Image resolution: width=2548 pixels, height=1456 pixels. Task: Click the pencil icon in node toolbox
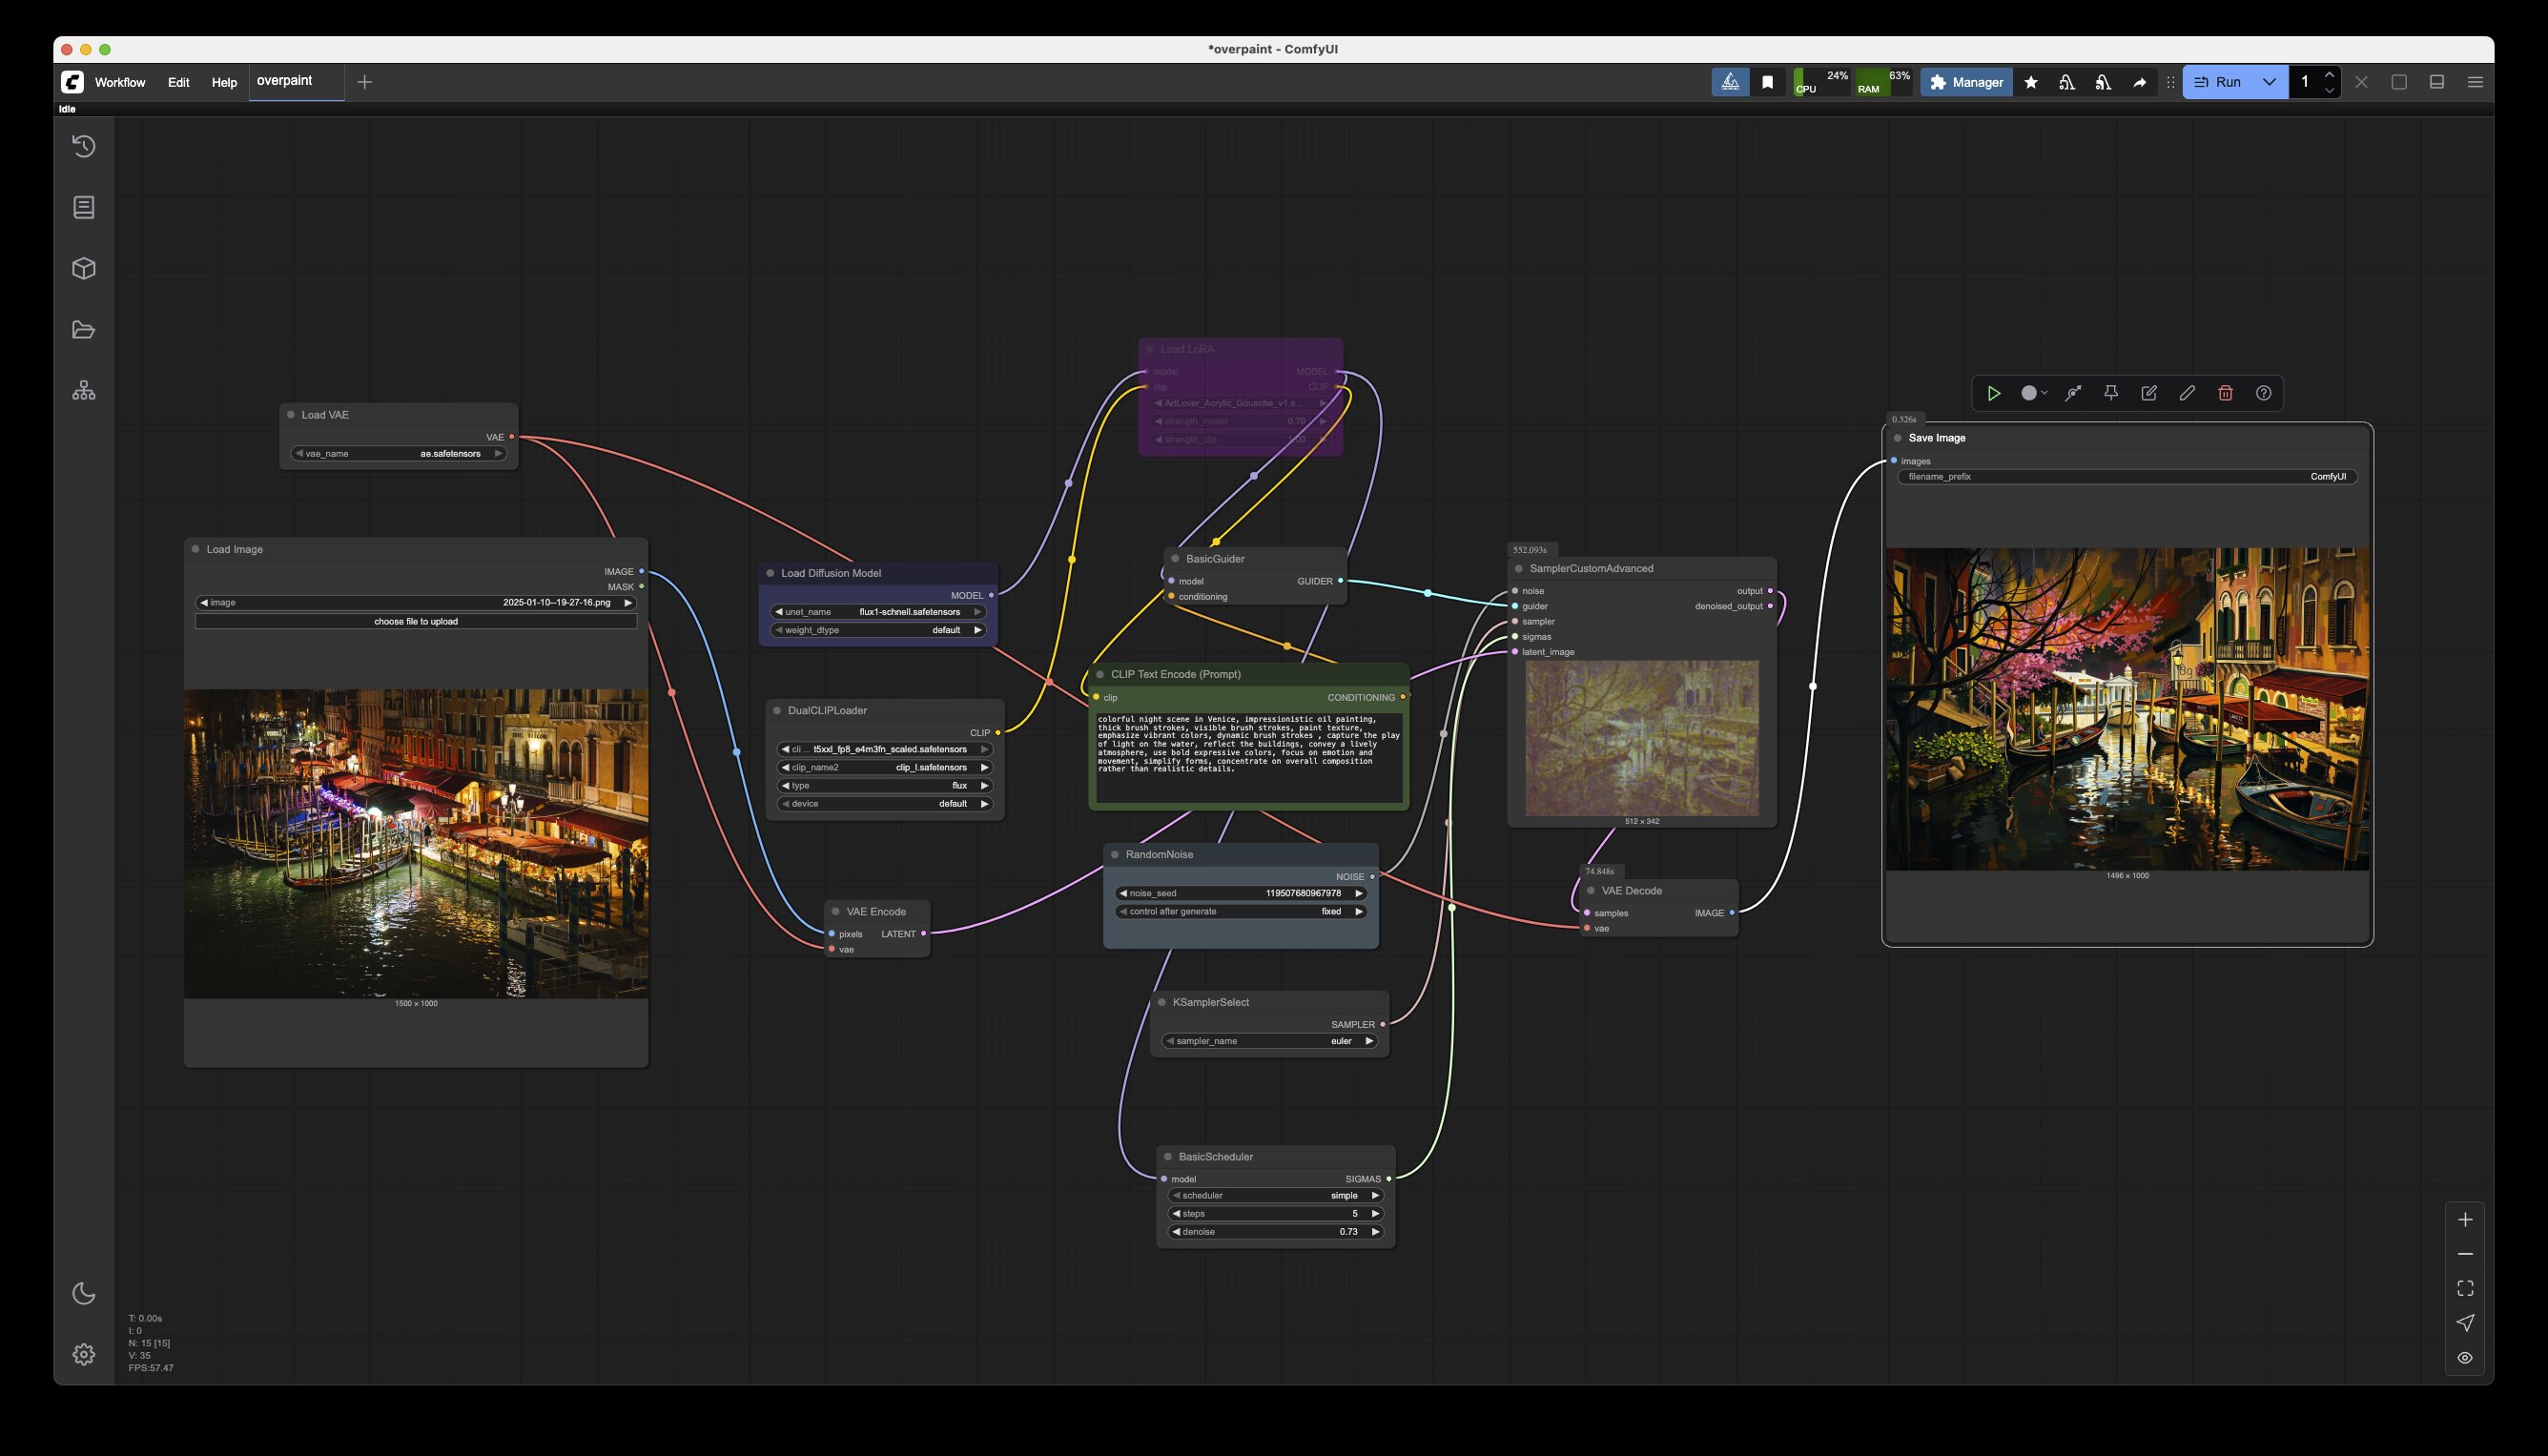point(2187,393)
